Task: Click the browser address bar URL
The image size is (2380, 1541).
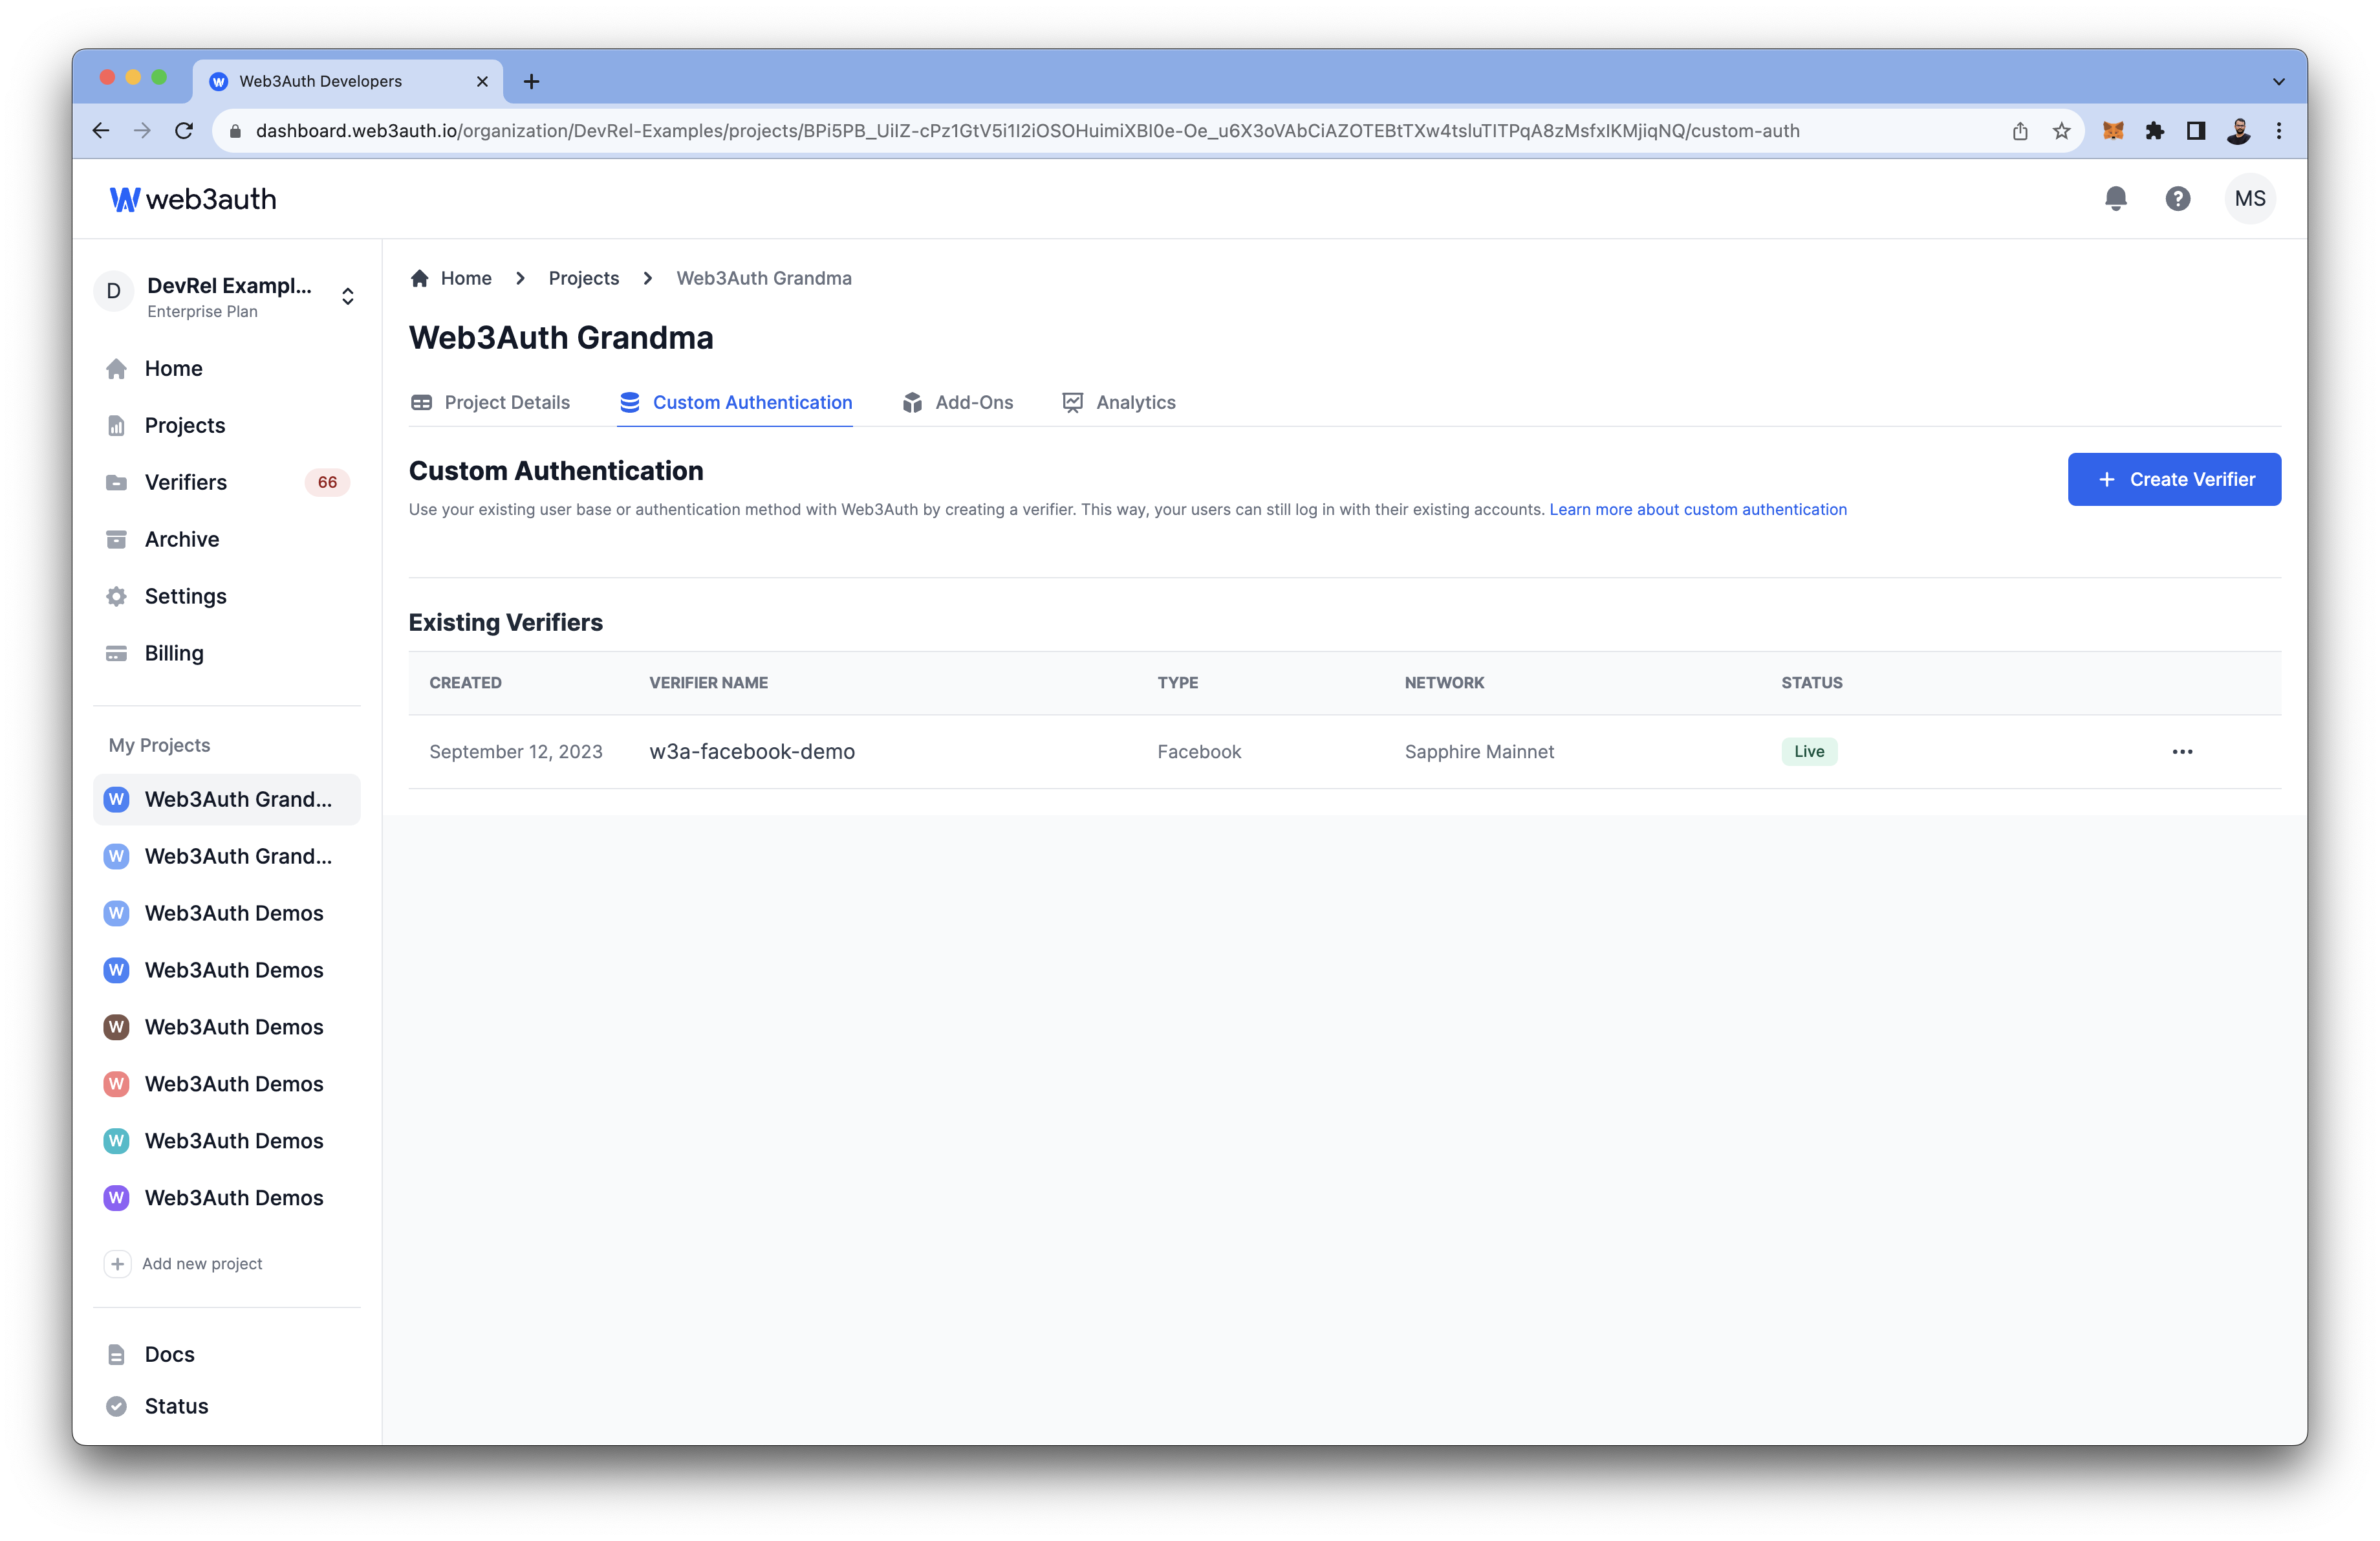Action: 1027,131
